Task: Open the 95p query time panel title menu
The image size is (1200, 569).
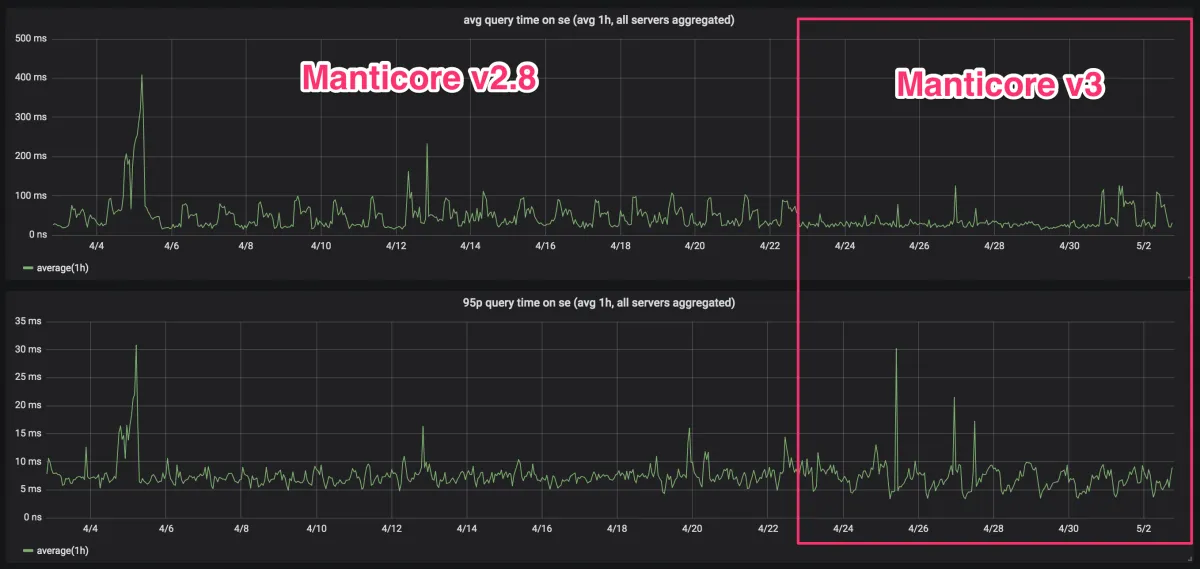Action: (x=599, y=302)
